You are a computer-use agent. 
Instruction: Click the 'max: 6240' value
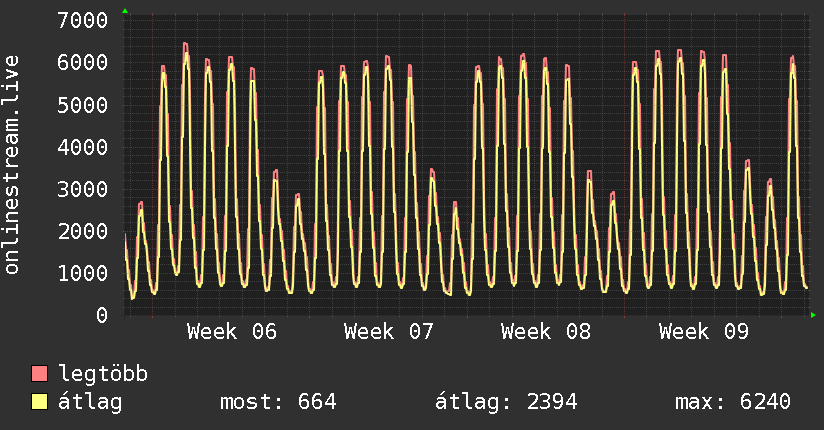tap(733, 402)
